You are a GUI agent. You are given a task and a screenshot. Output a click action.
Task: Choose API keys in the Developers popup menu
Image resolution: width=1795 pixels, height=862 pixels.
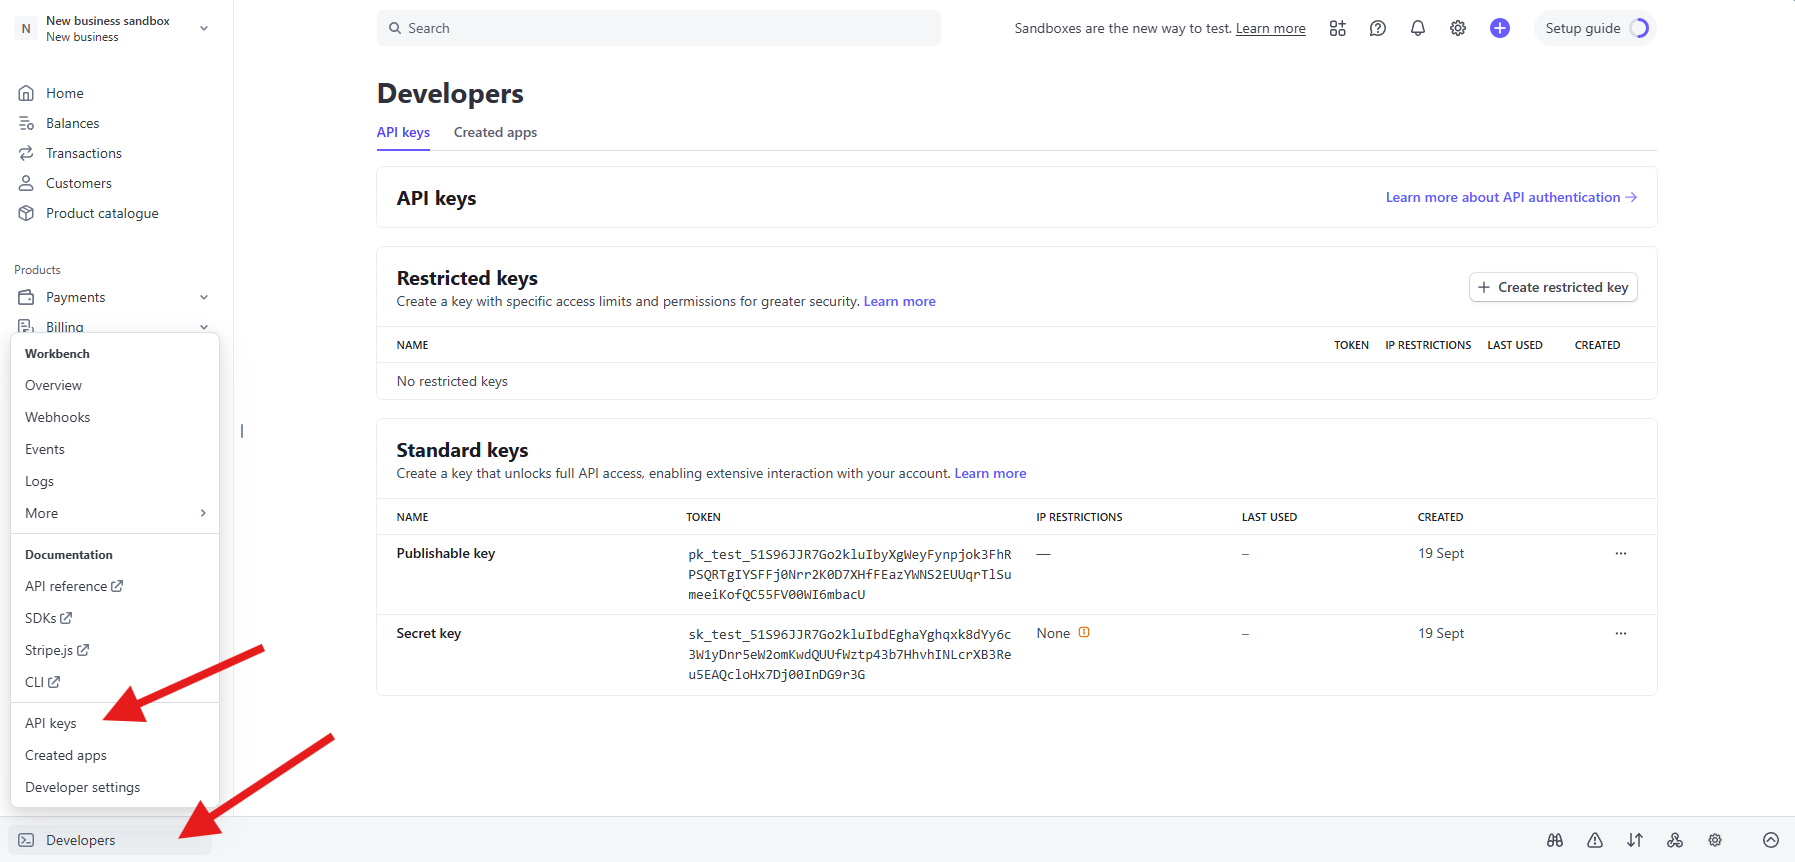pyautogui.click(x=51, y=723)
